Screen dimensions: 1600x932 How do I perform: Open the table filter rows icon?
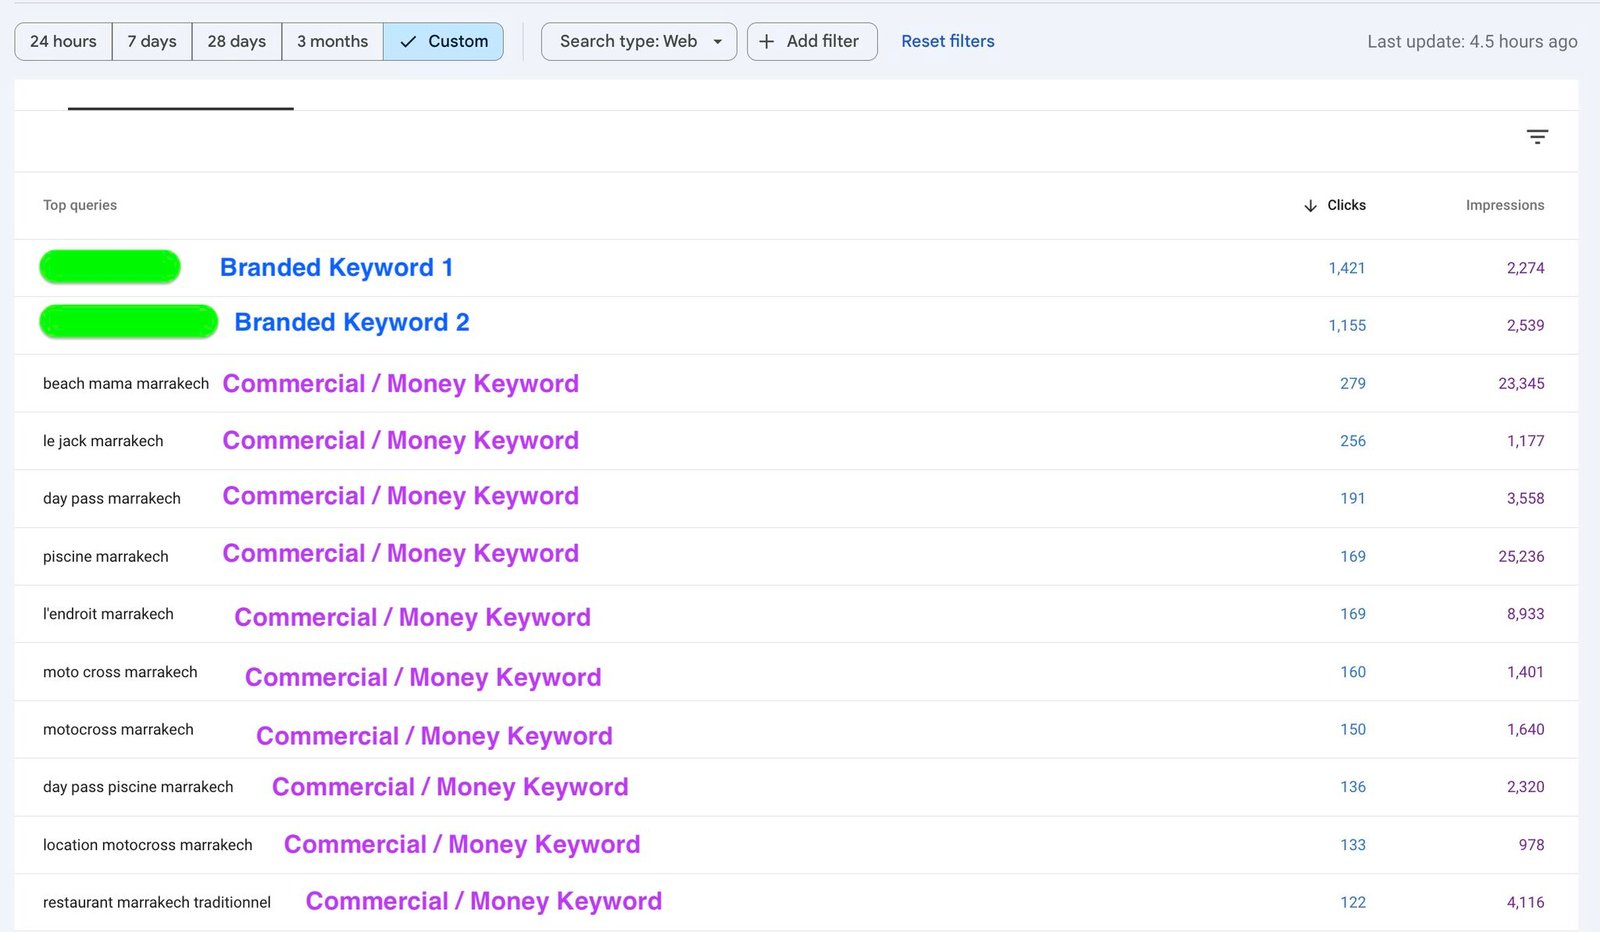coord(1537,137)
